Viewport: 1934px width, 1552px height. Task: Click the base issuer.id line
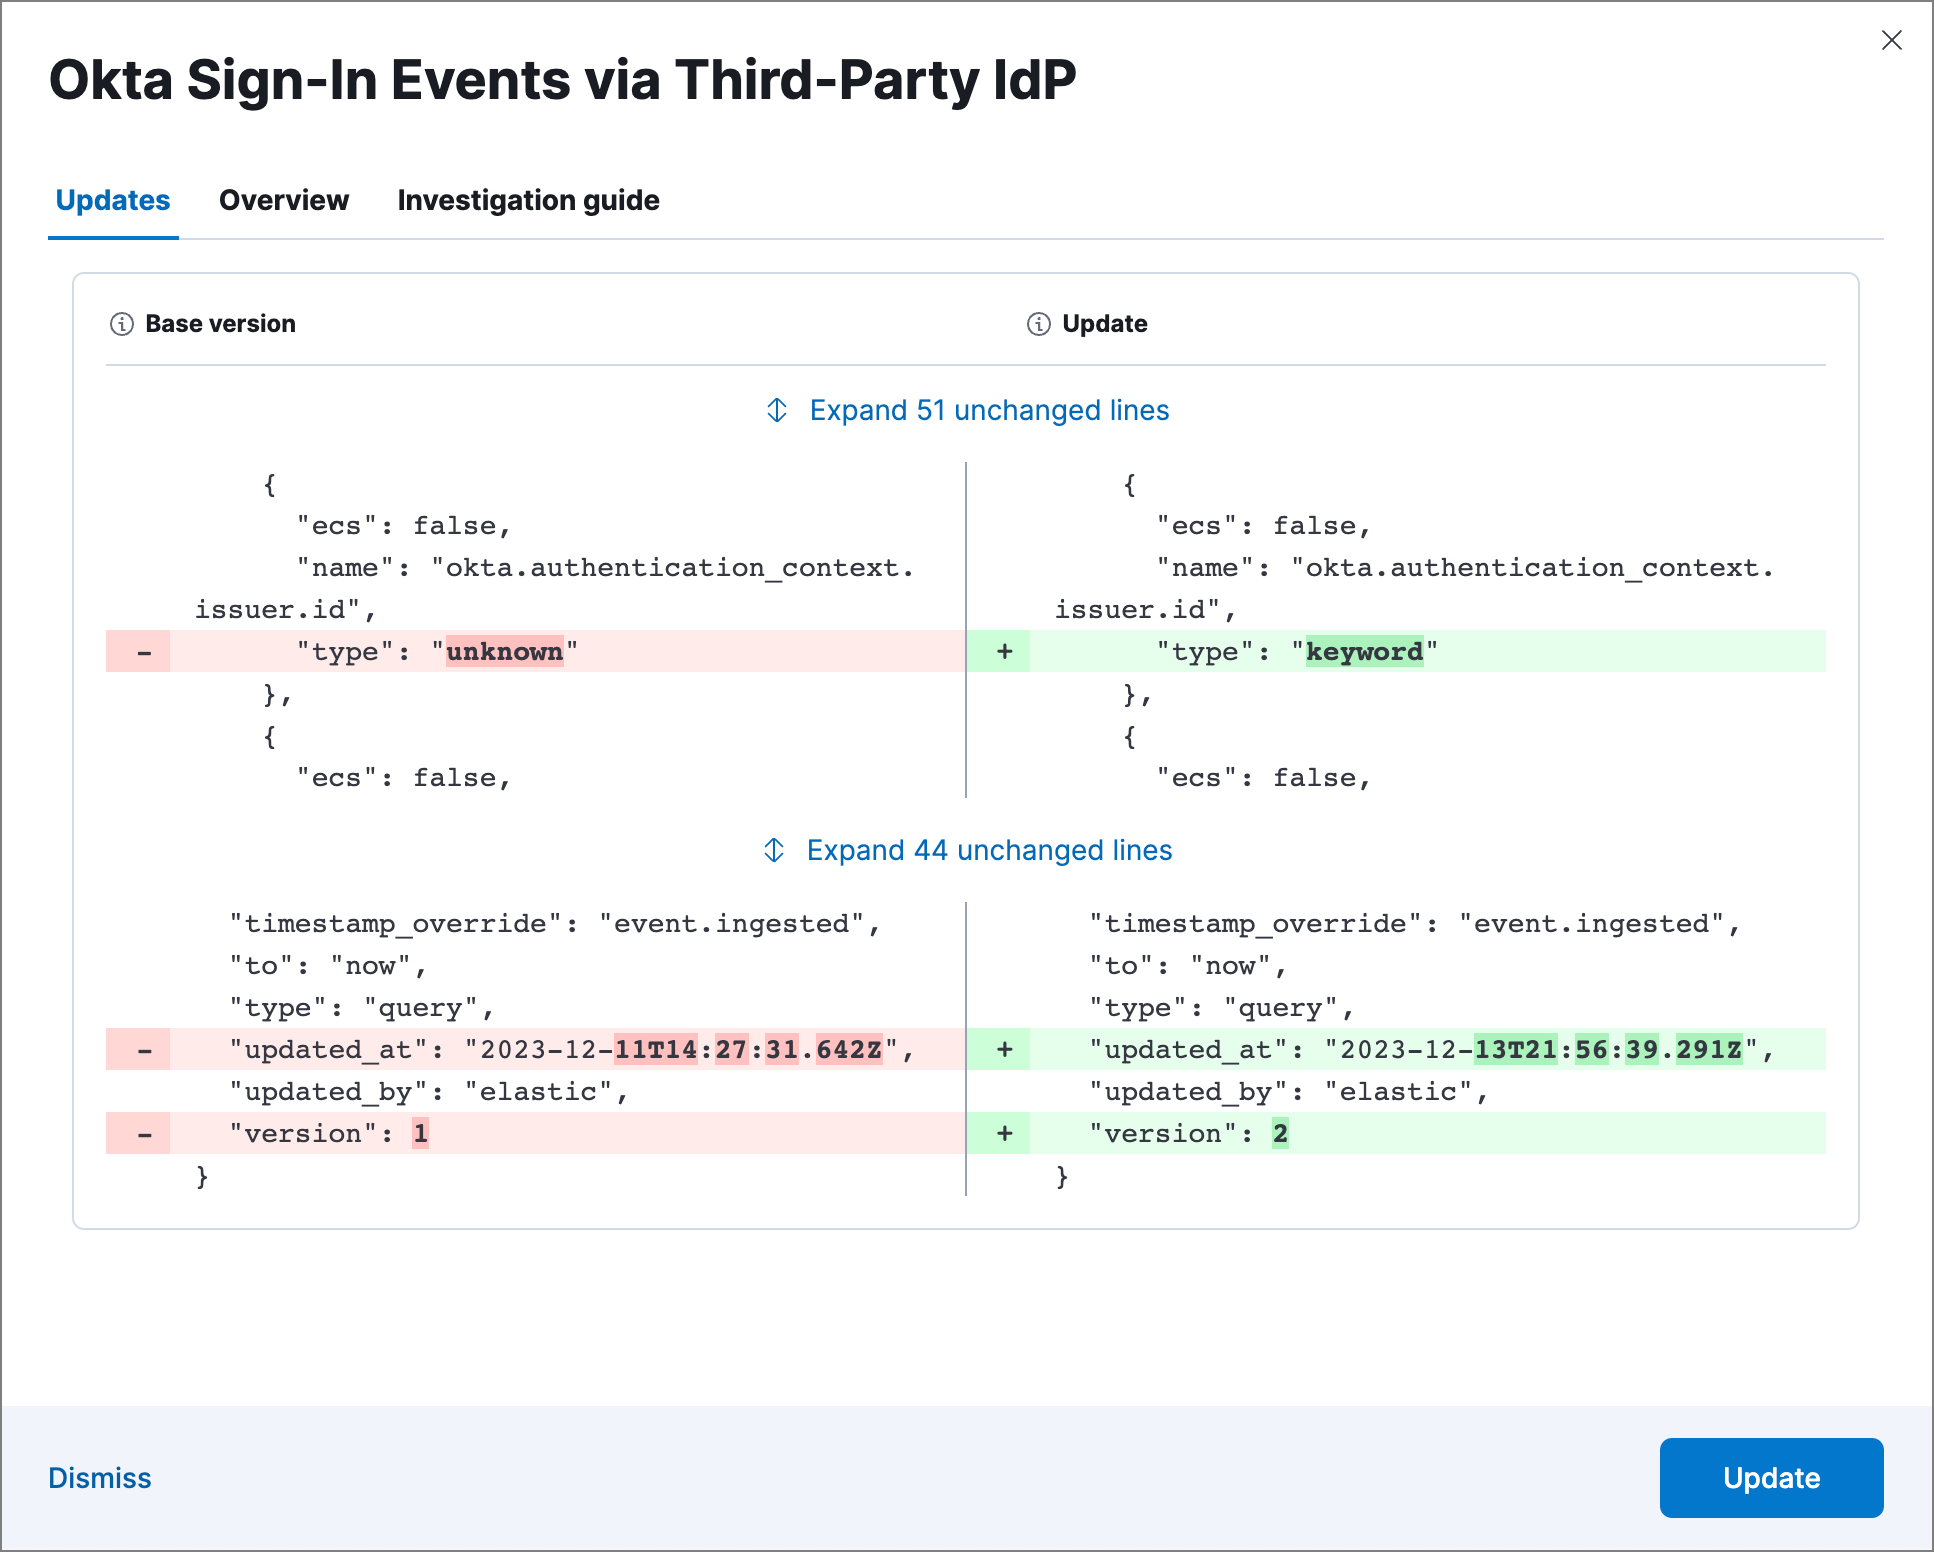(x=285, y=609)
